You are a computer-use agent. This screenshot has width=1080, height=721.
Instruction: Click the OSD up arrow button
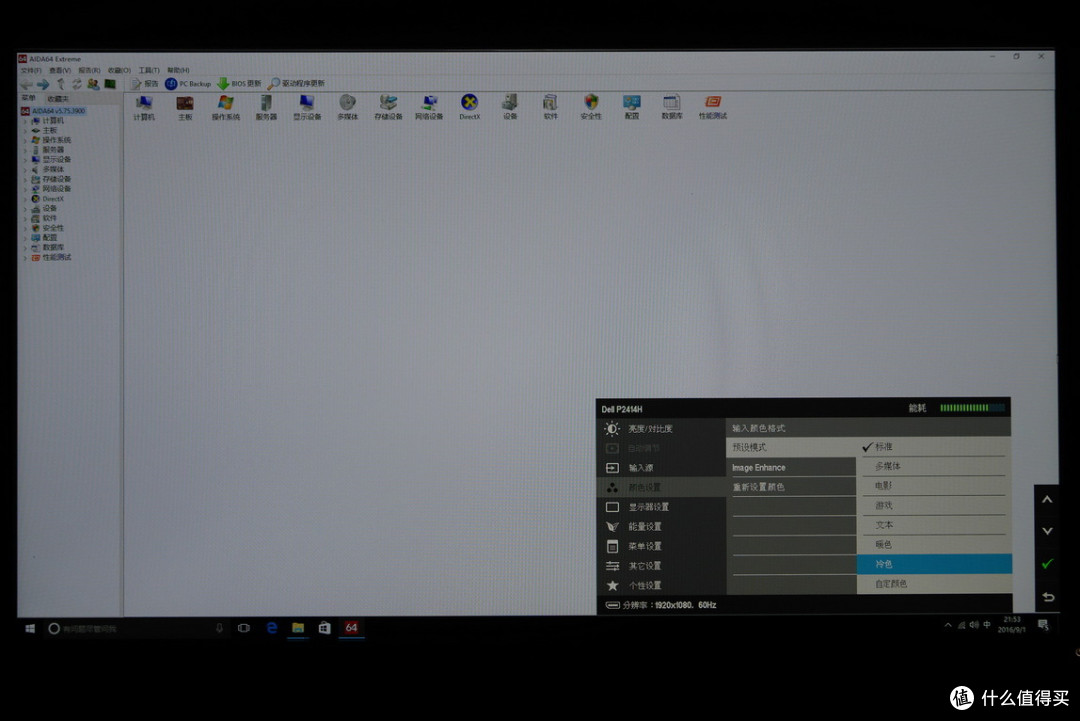pyautogui.click(x=1047, y=500)
